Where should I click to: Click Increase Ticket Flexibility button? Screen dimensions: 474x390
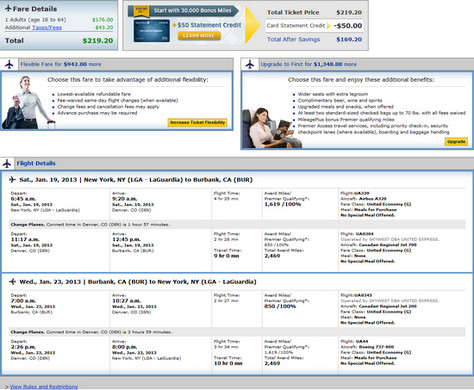point(198,122)
